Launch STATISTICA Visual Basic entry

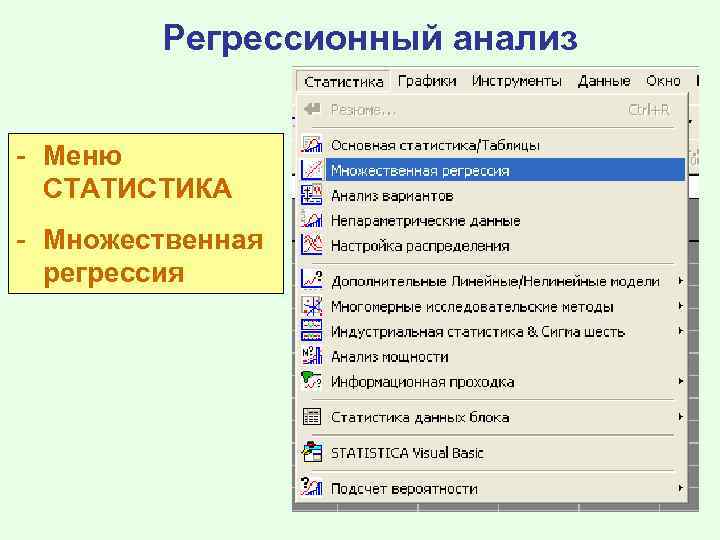(x=493, y=453)
